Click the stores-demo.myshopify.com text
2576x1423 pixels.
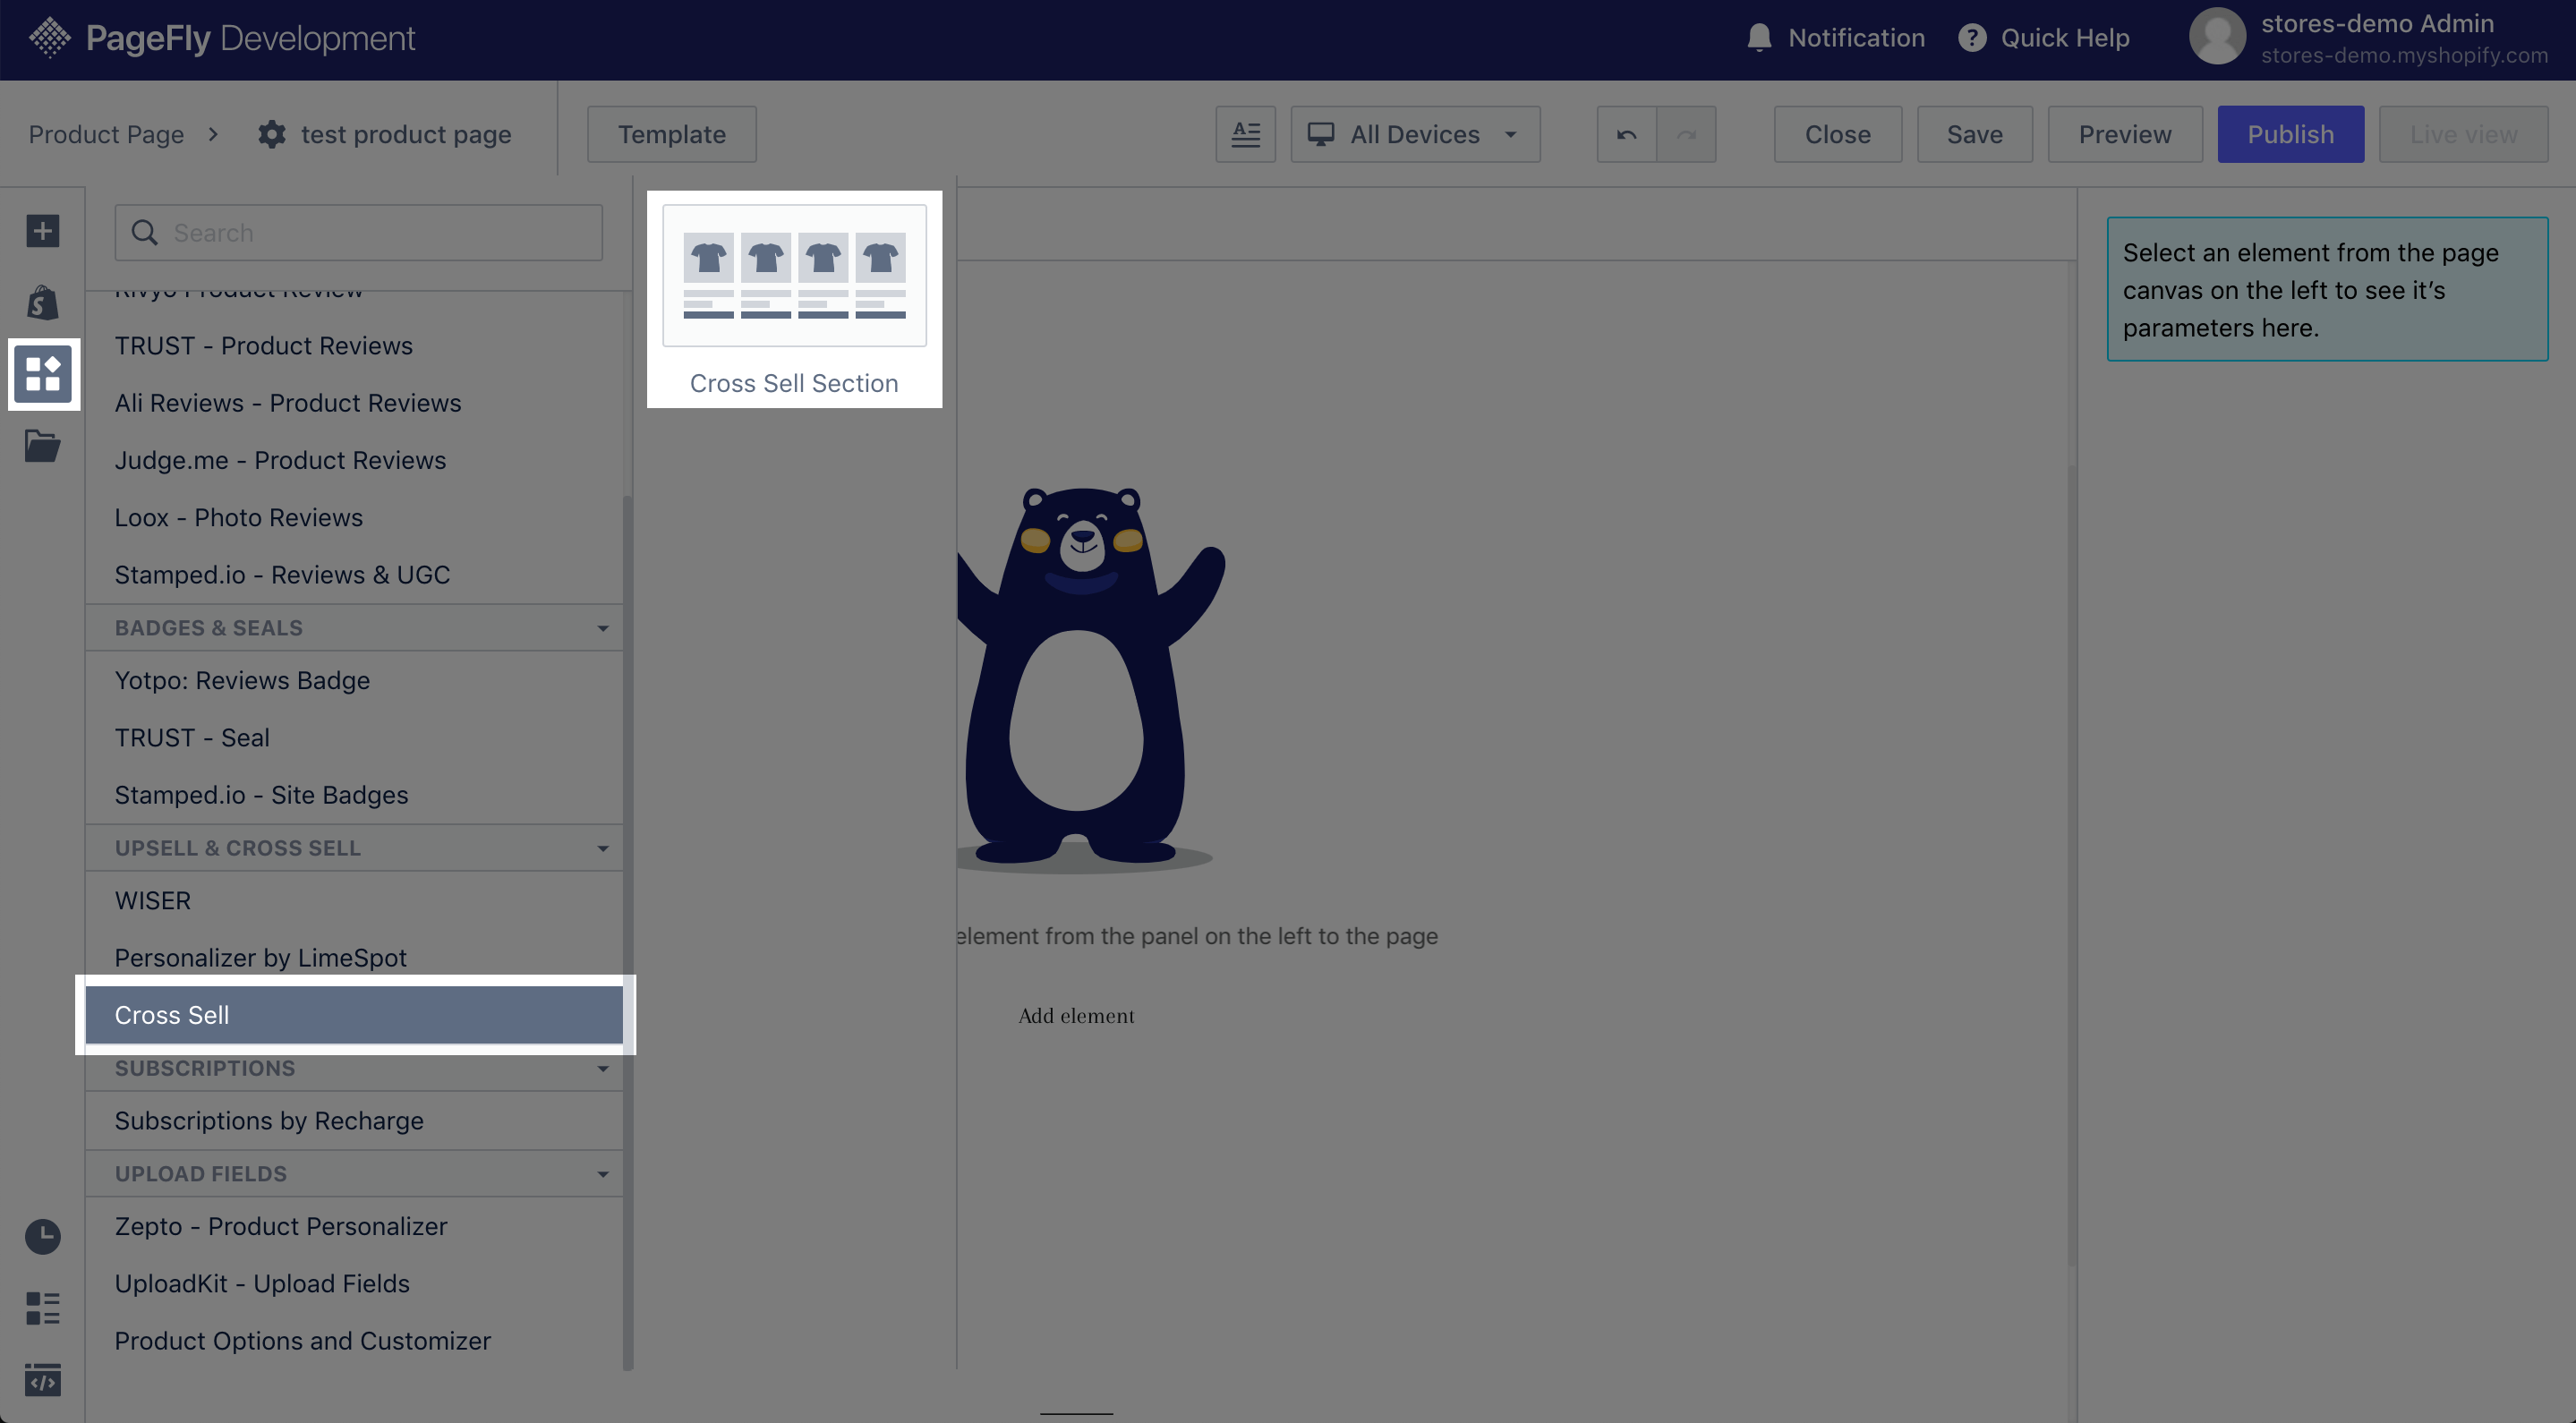click(2404, 56)
